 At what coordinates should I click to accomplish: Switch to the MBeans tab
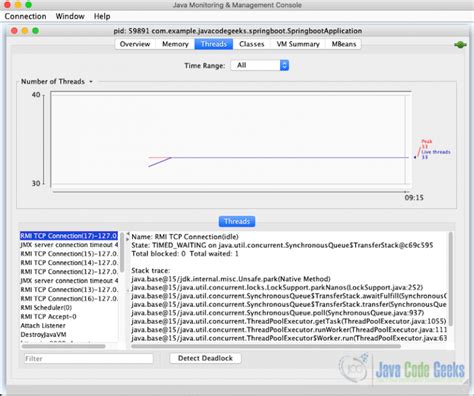344,44
